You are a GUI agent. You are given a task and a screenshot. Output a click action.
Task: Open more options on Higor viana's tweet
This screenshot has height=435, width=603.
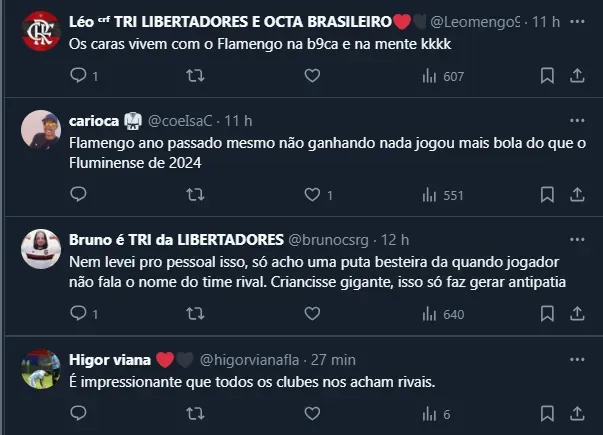577,359
